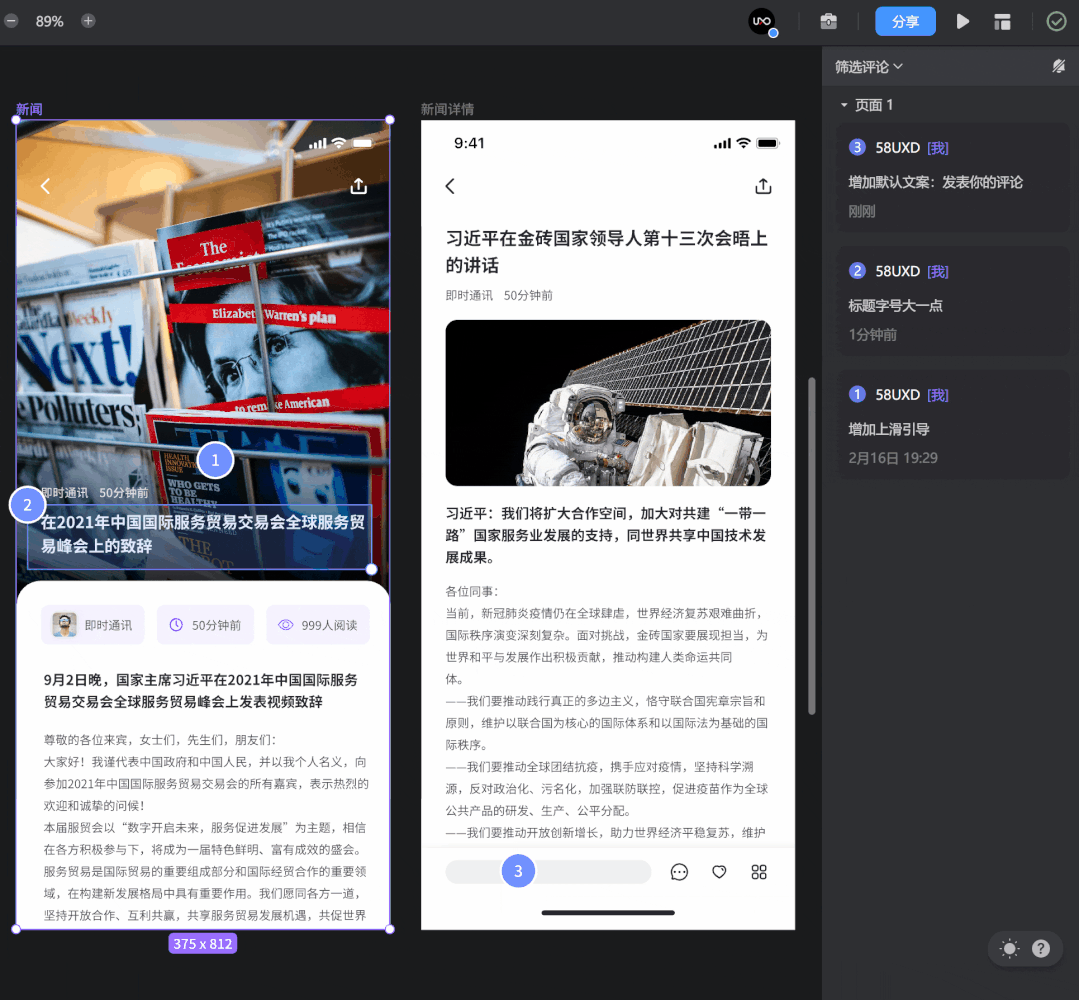Screen dimensions: 1079x1000
Task: Click the comment bubble icon in the bottom bar
Action: (x=679, y=872)
